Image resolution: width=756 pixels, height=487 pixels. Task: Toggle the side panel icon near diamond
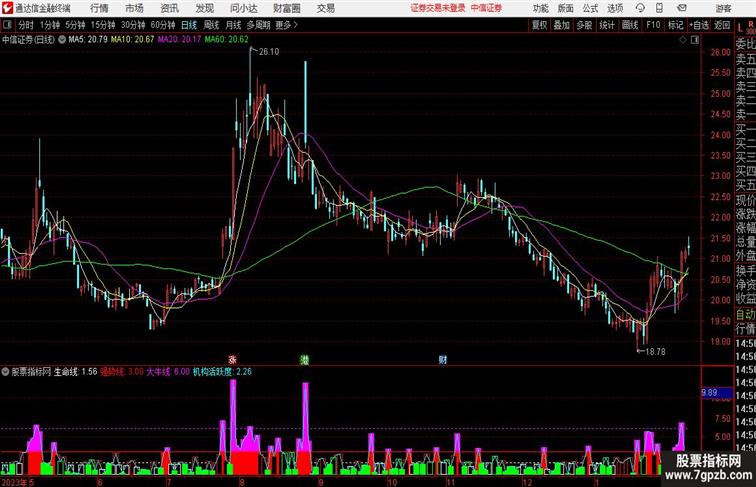tap(695, 40)
